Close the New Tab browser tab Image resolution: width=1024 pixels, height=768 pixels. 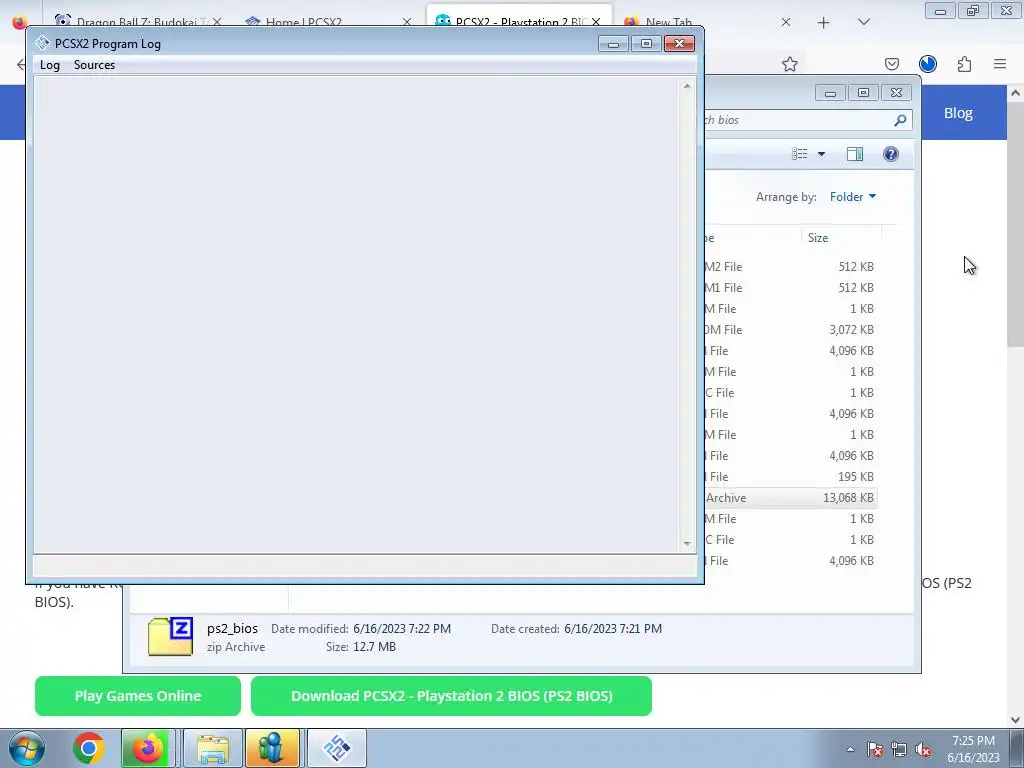point(786,22)
